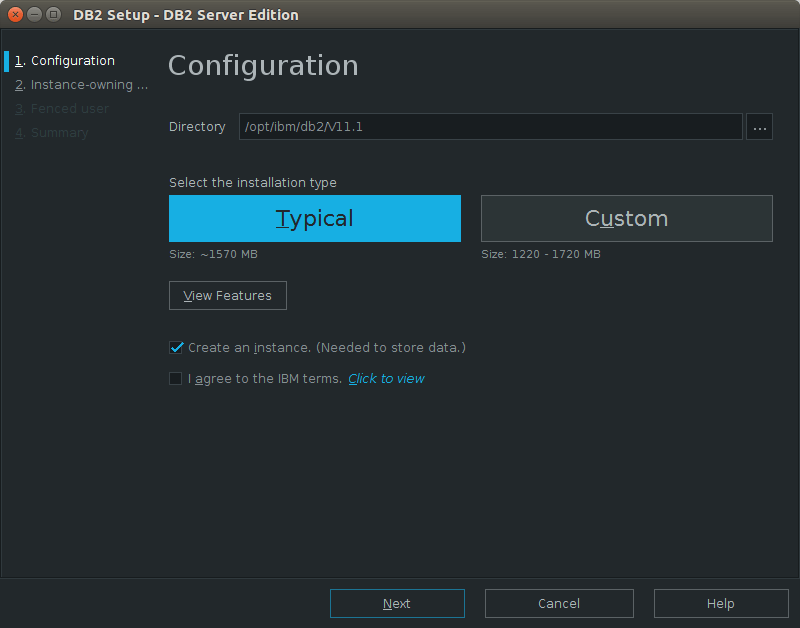Viewport: 800px width, 628px height.
Task: Choose the Custom installation type
Action: point(627,218)
